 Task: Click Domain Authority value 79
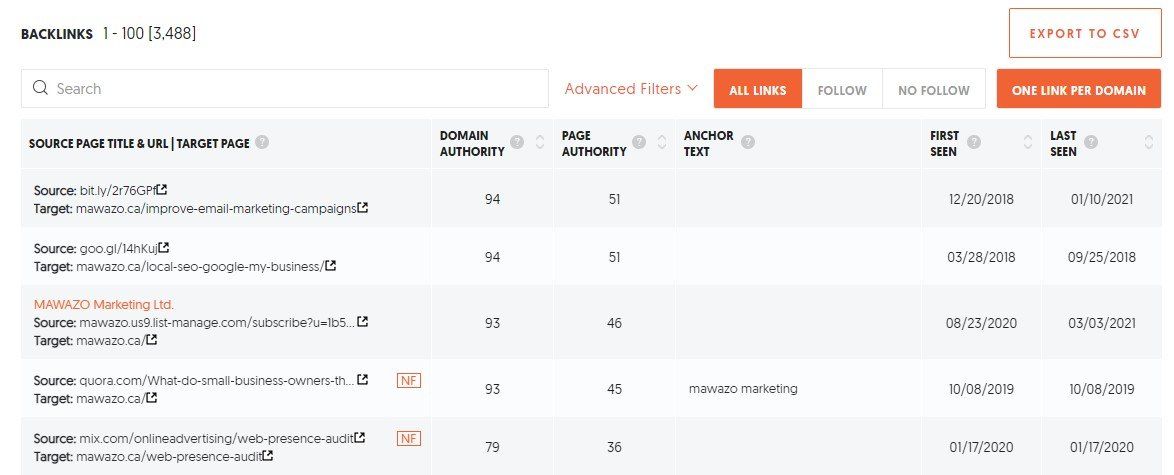[x=492, y=447]
